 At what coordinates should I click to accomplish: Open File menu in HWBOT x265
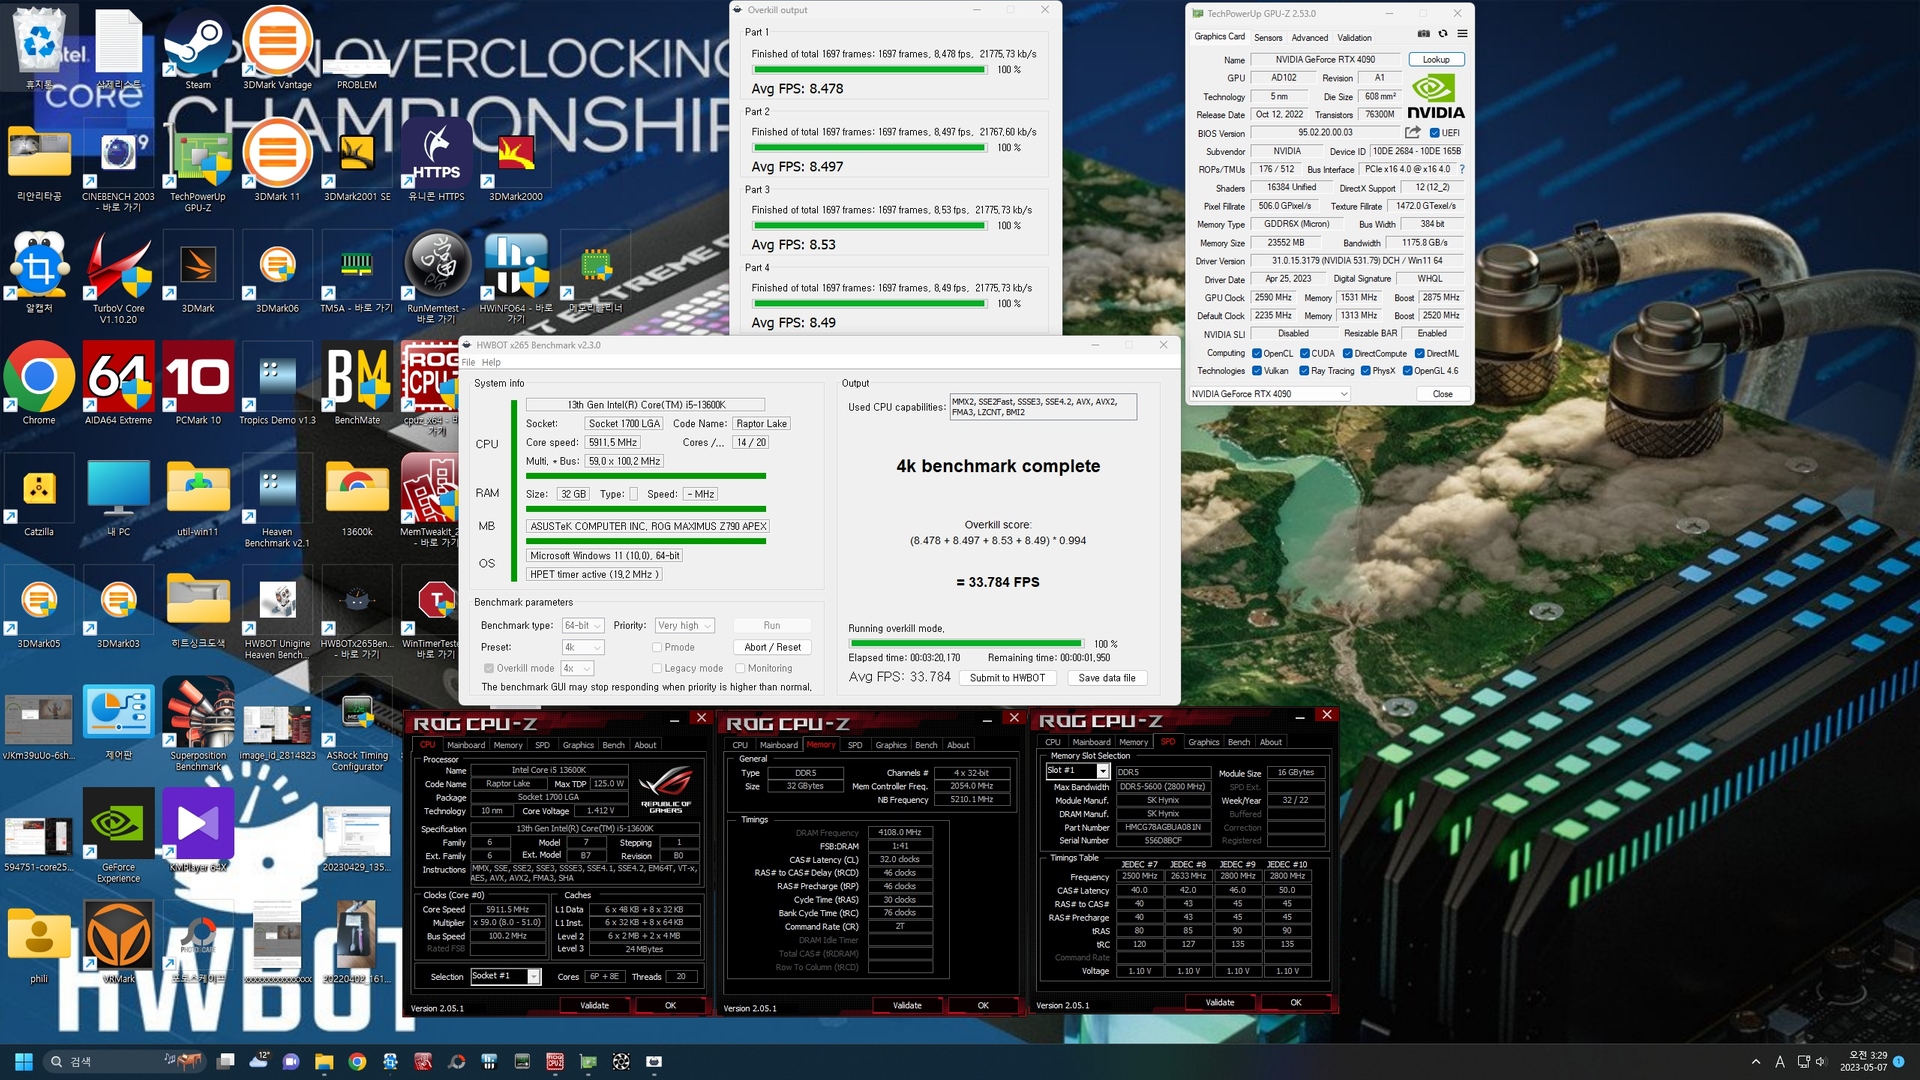coord(468,362)
